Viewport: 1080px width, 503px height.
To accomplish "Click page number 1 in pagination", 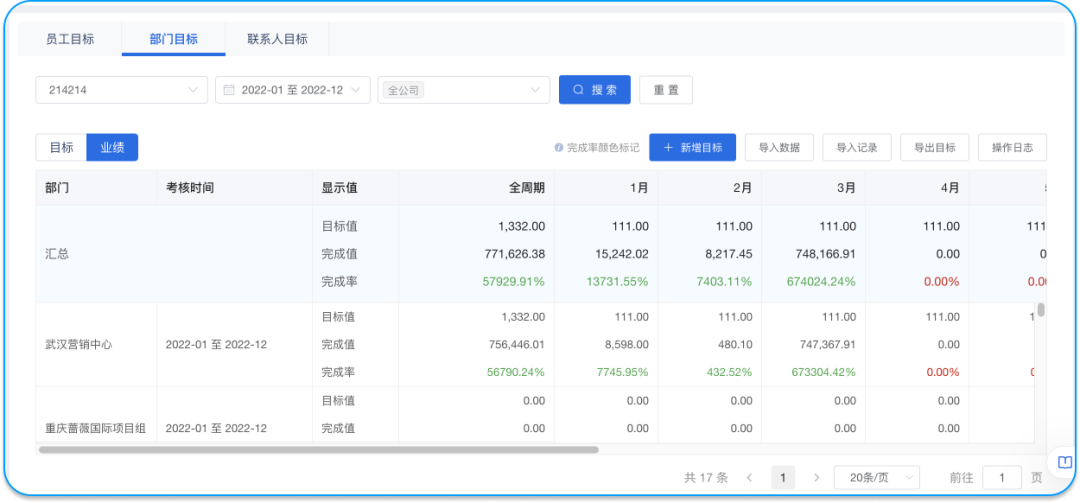I will (x=783, y=478).
